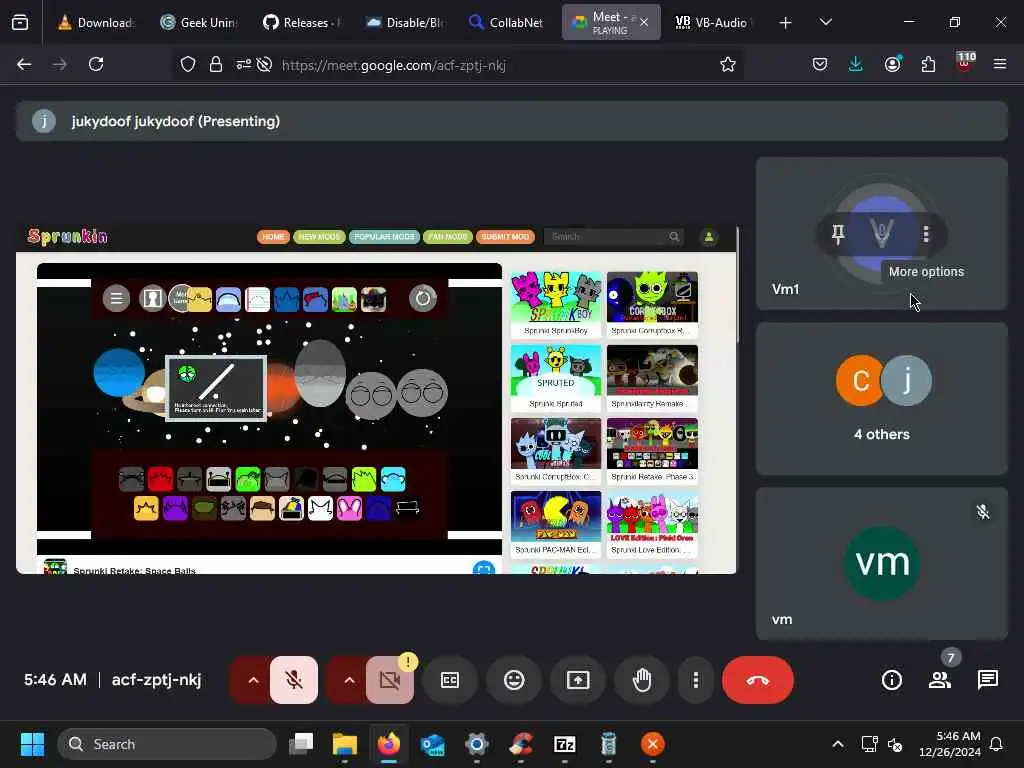Expand audio settings chevron

pos(253,680)
